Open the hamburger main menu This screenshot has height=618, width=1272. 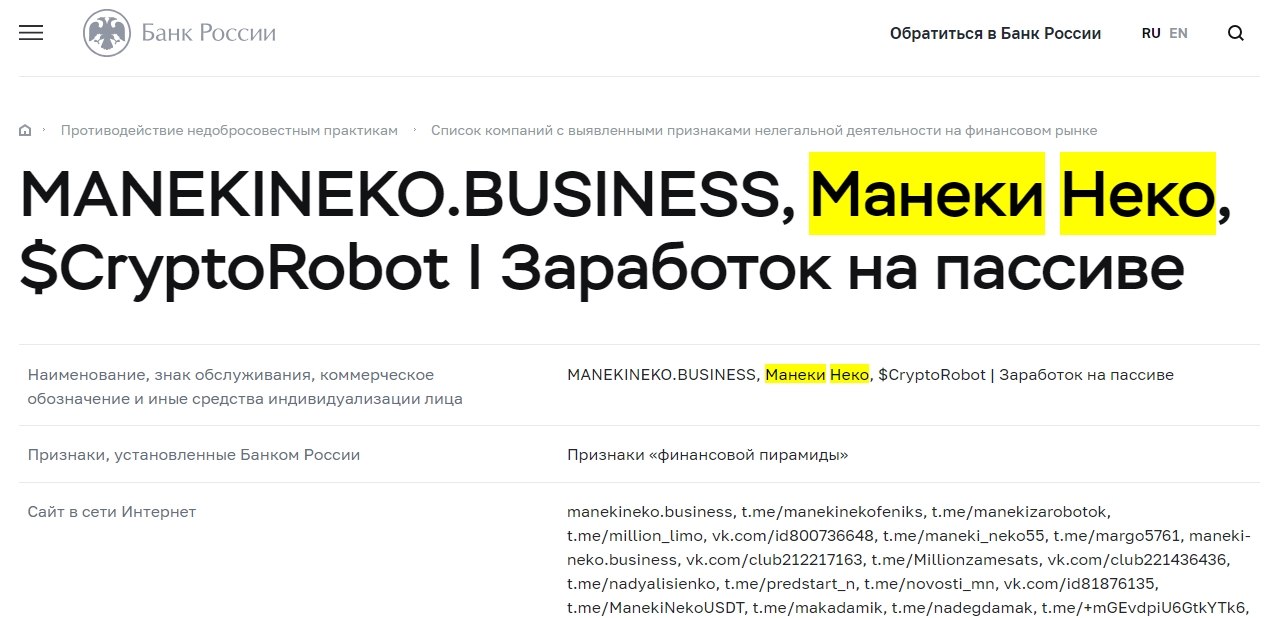[31, 33]
